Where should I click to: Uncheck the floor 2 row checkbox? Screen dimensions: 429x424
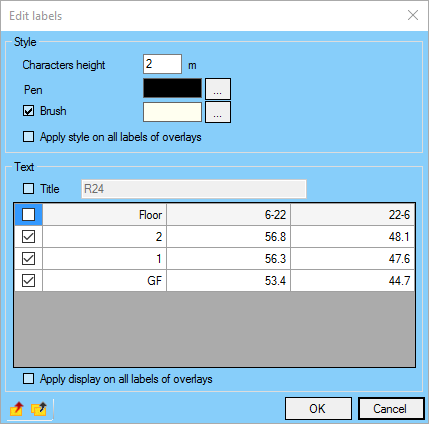tap(28, 237)
